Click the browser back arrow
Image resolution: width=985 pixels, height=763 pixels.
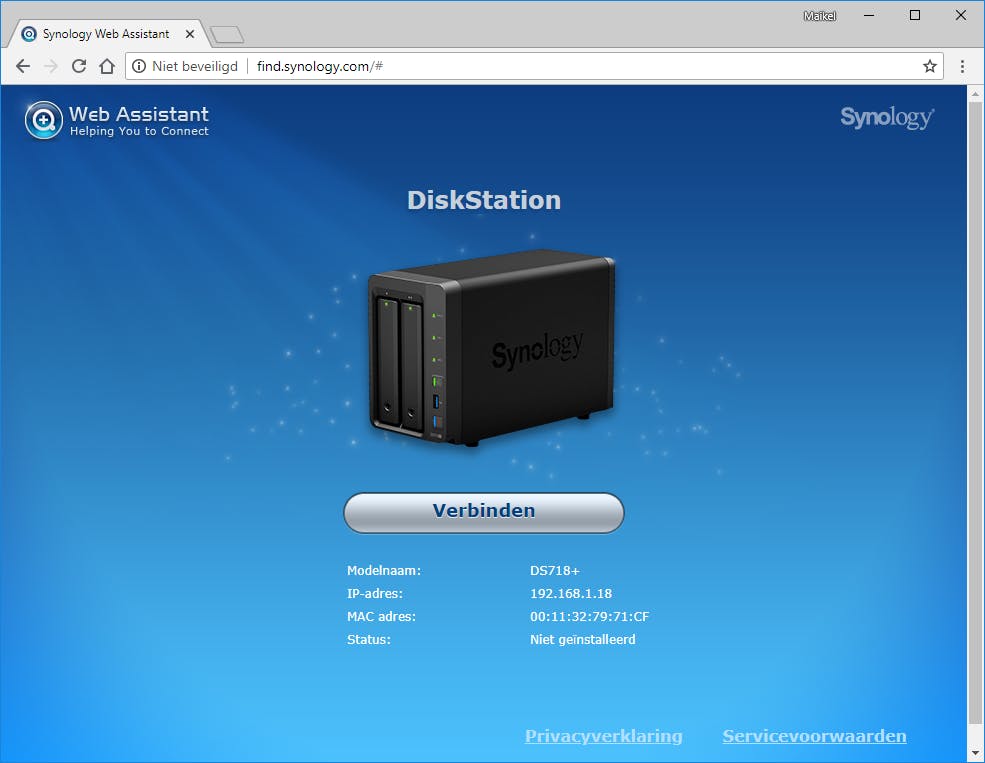tap(23, 66)
